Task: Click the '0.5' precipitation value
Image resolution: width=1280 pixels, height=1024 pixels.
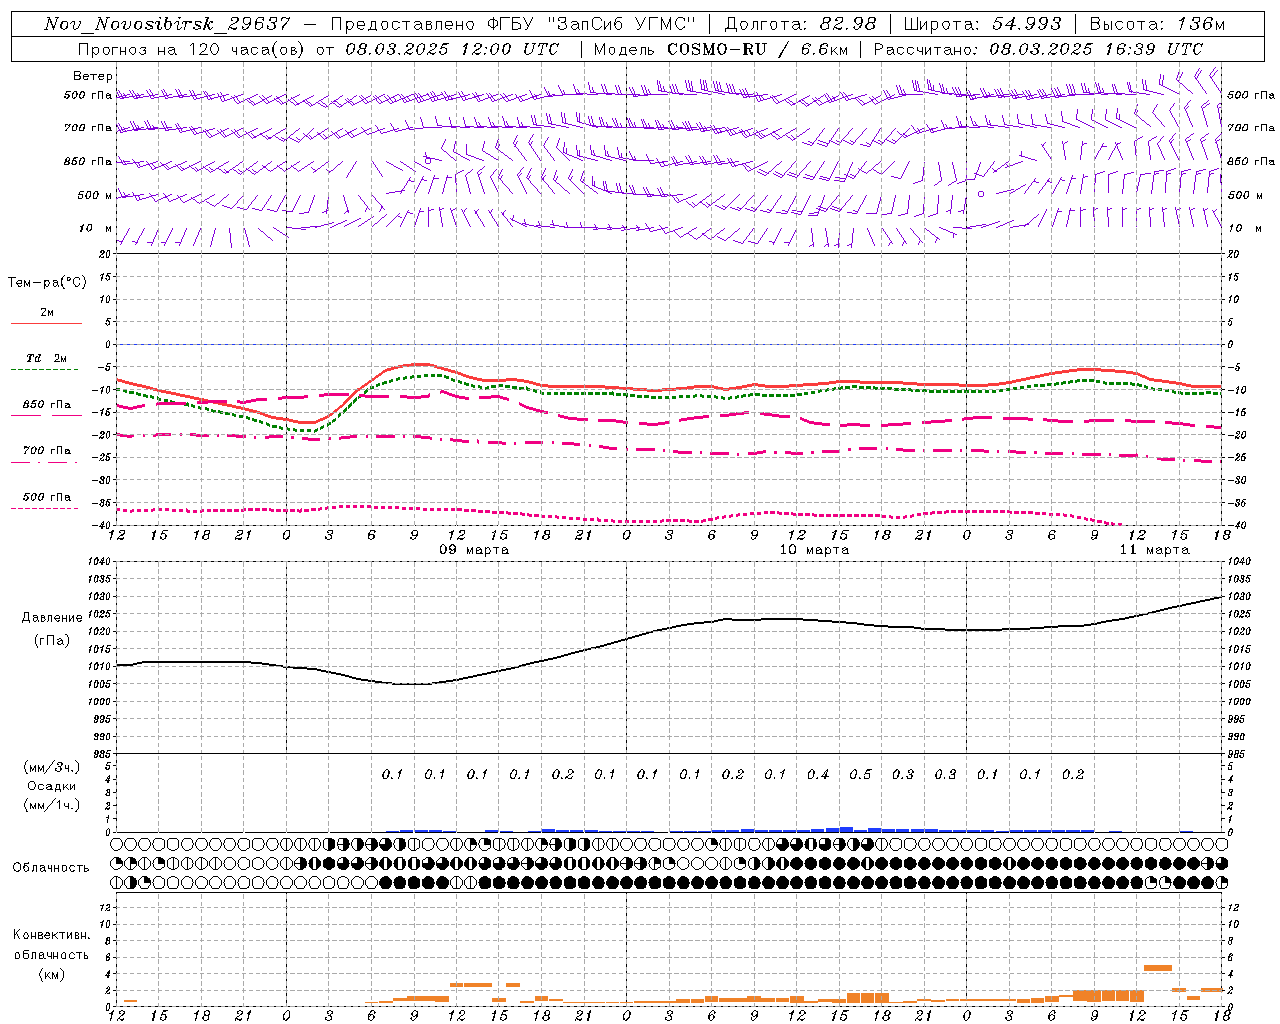Action: (860, 775)
